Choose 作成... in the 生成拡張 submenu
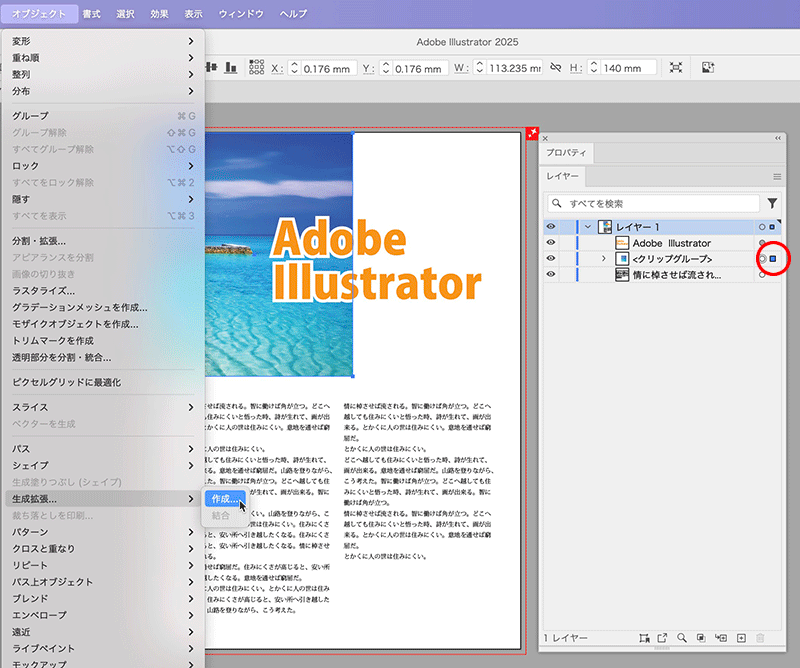Screen dimensions: 800x668 (x=226, y=499)
